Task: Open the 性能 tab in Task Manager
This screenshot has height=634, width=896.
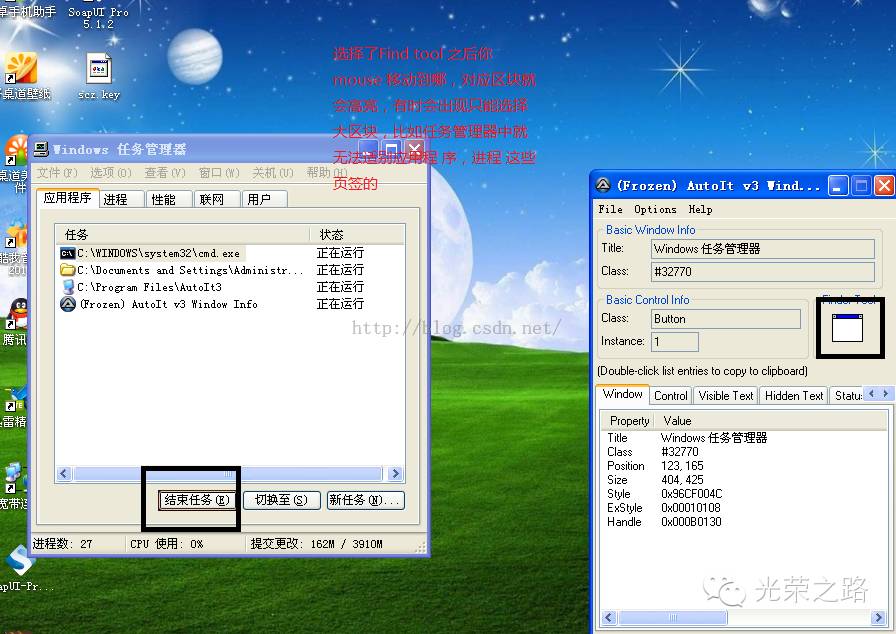Action: 163,199
